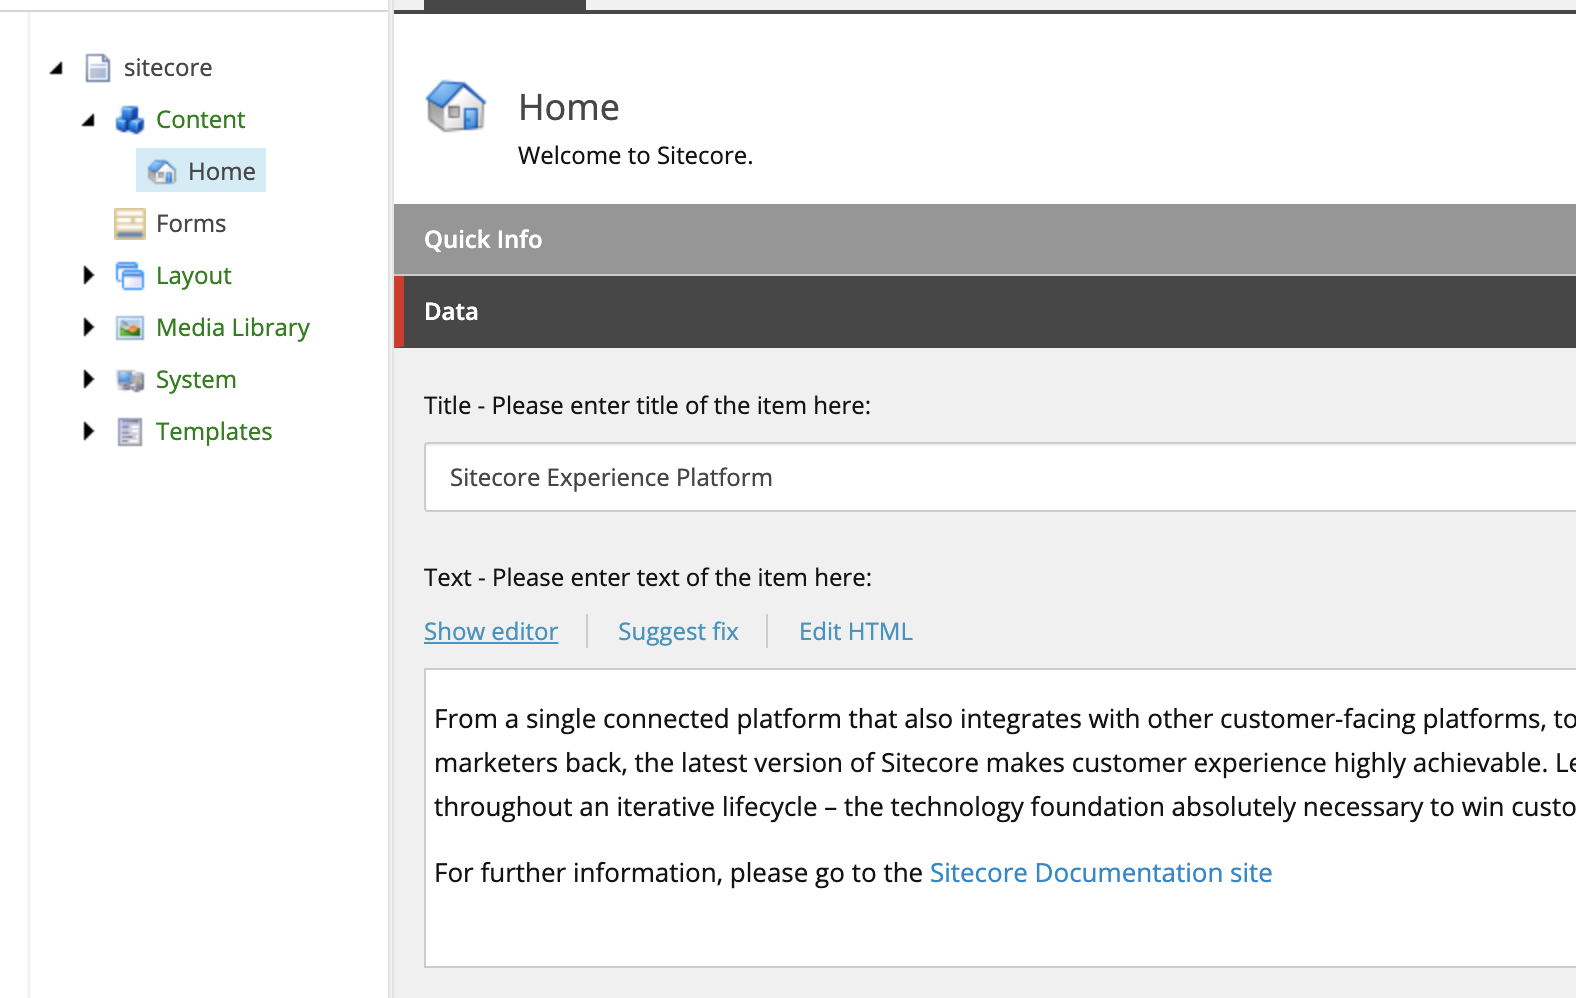The image size is (1576, 998).
Task: Click the 'Title - Please enter title' label
Action: (647, 406)
